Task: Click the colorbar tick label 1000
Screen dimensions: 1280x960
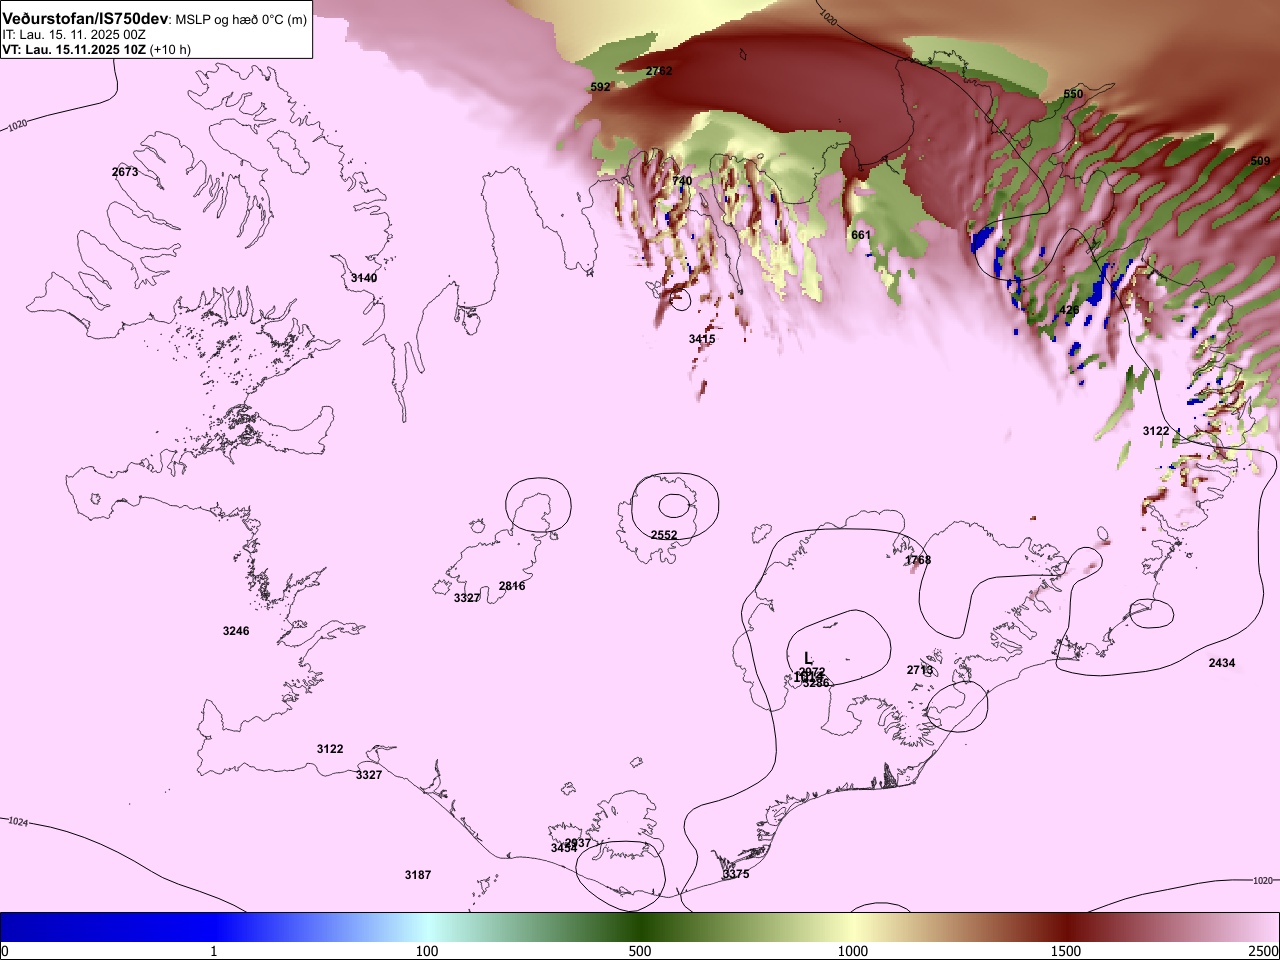Action: tap(853, 951)
